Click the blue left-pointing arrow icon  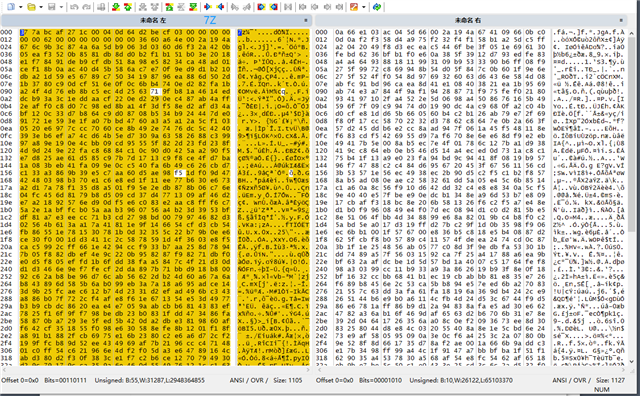pyautogui.click(x=220, y=7)
